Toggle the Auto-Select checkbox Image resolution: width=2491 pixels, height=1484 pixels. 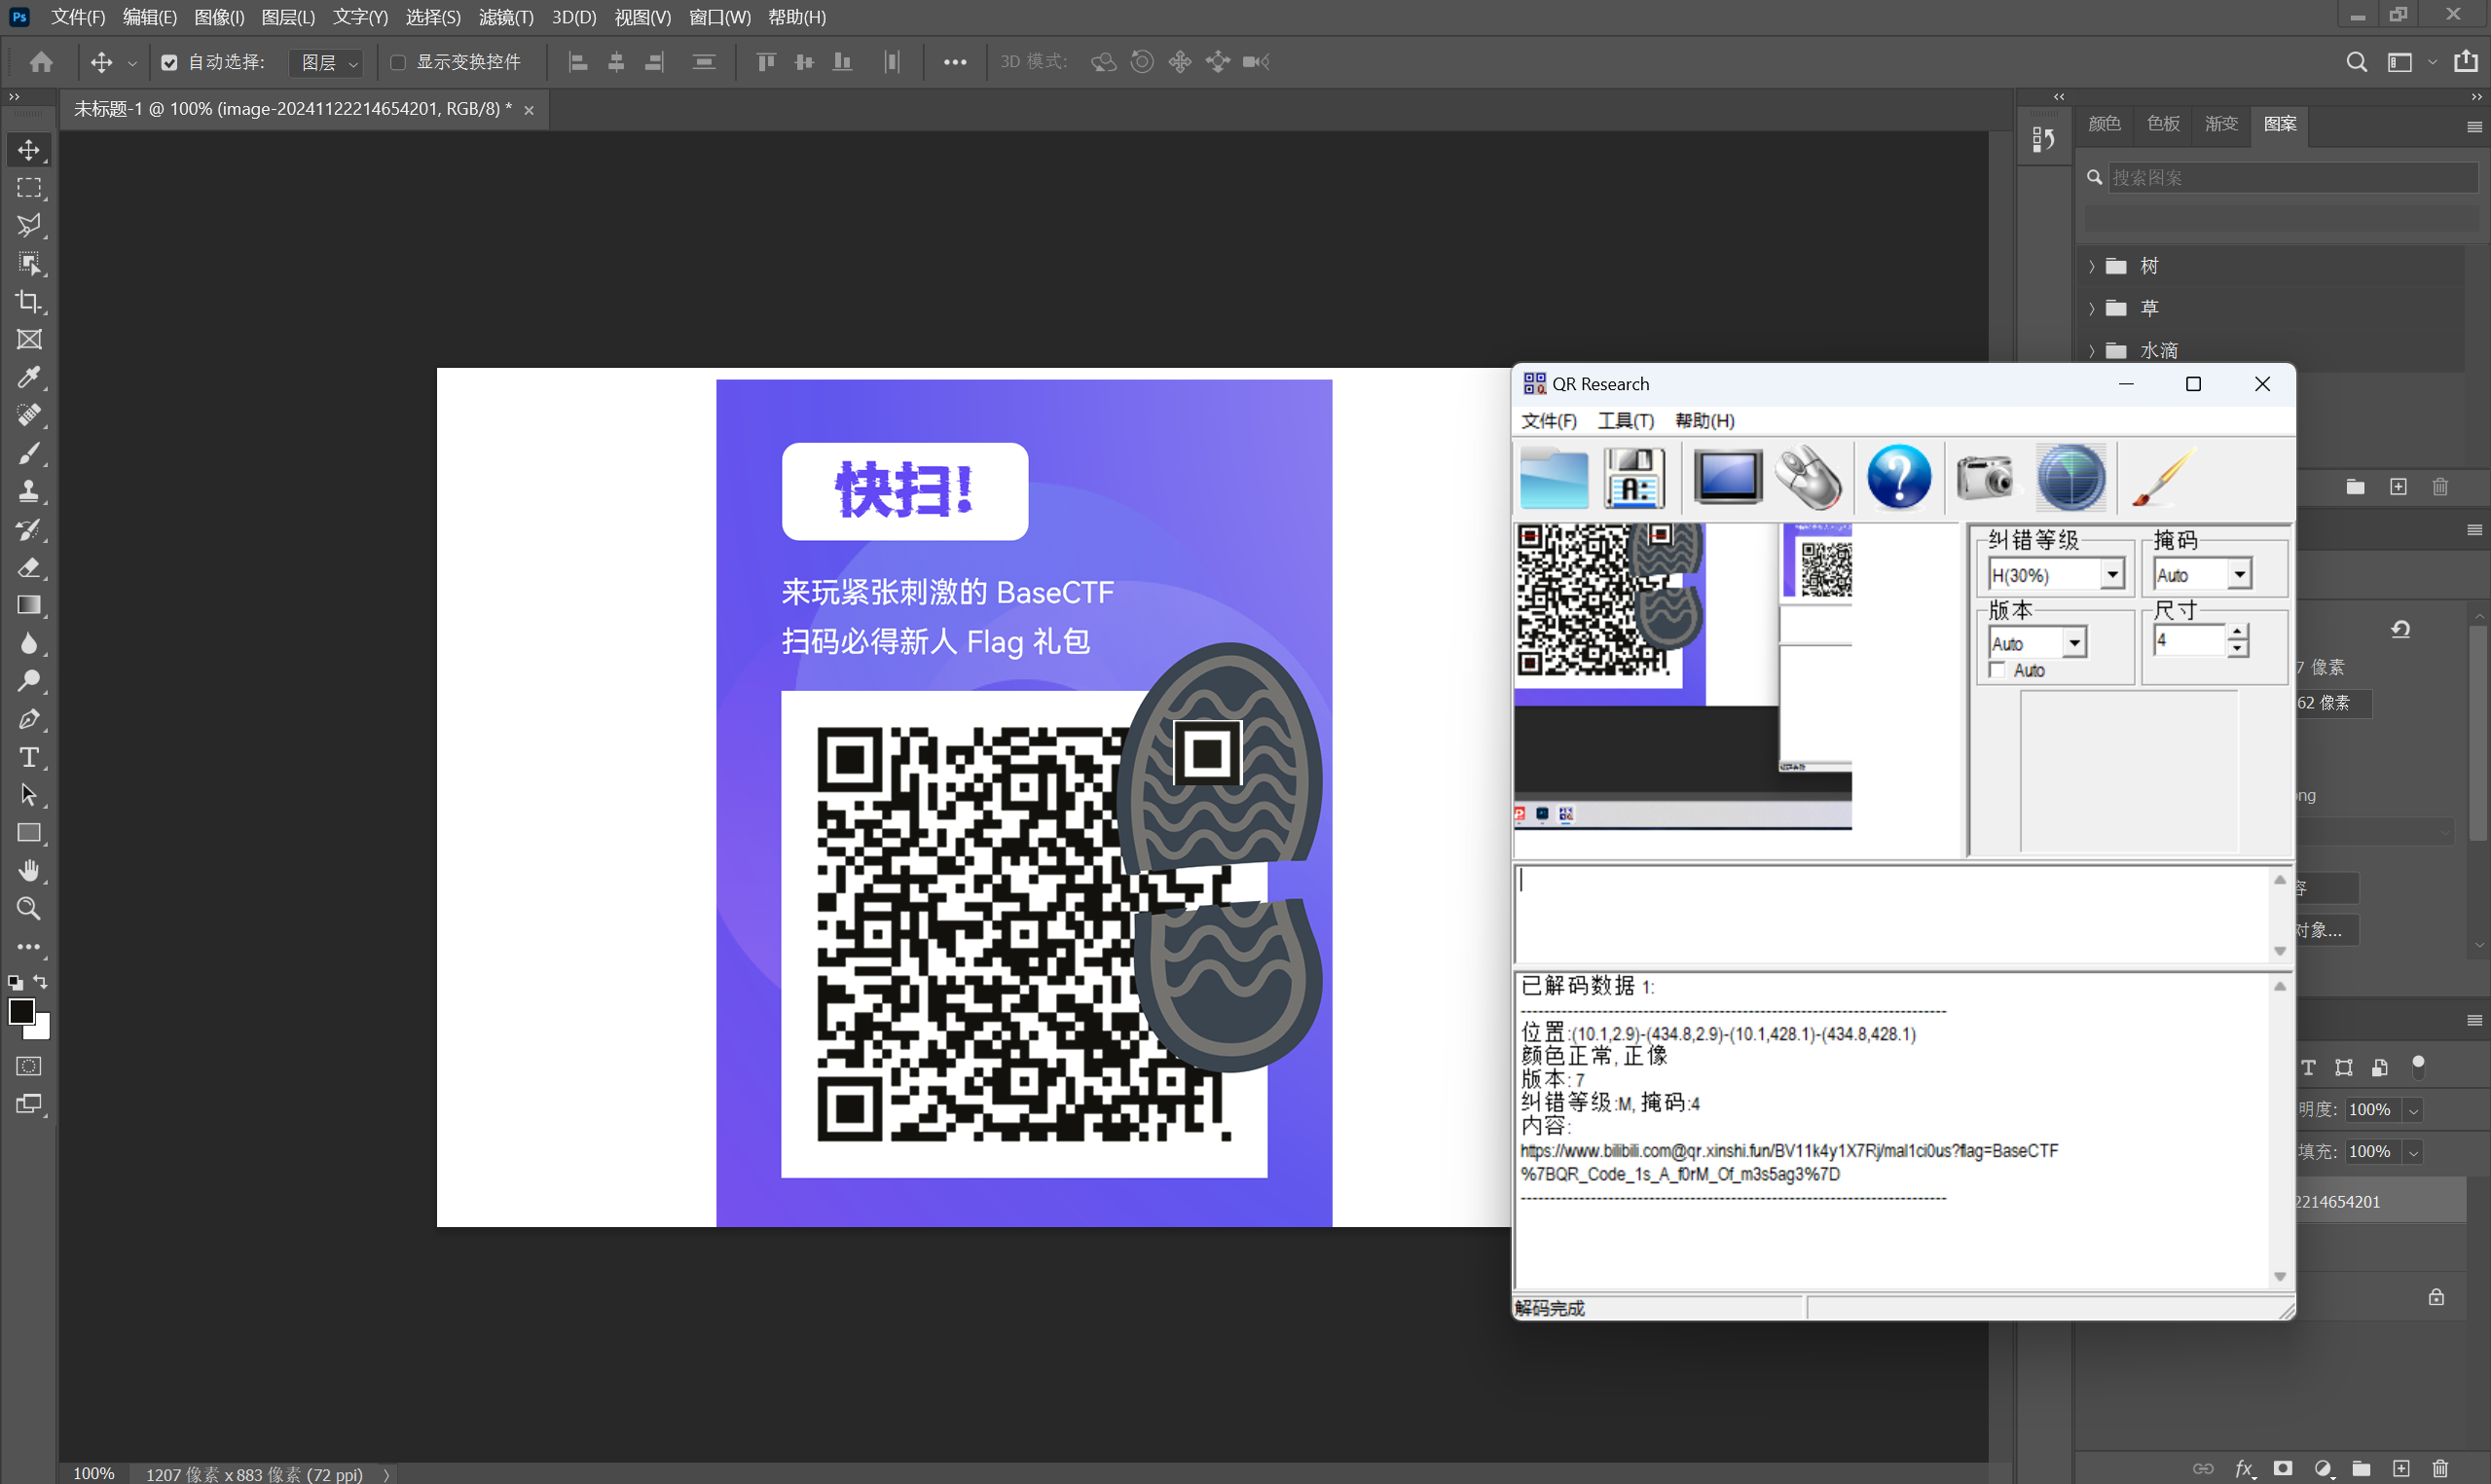tap(169, 62)
